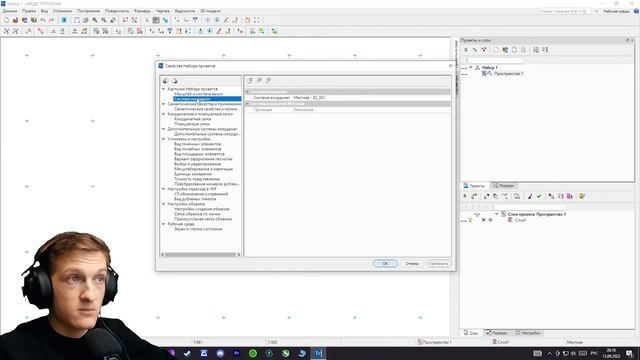640x360 pixels.
Task: Click the pin icon of Проекты и слои panel
Action: click(627, 40)
